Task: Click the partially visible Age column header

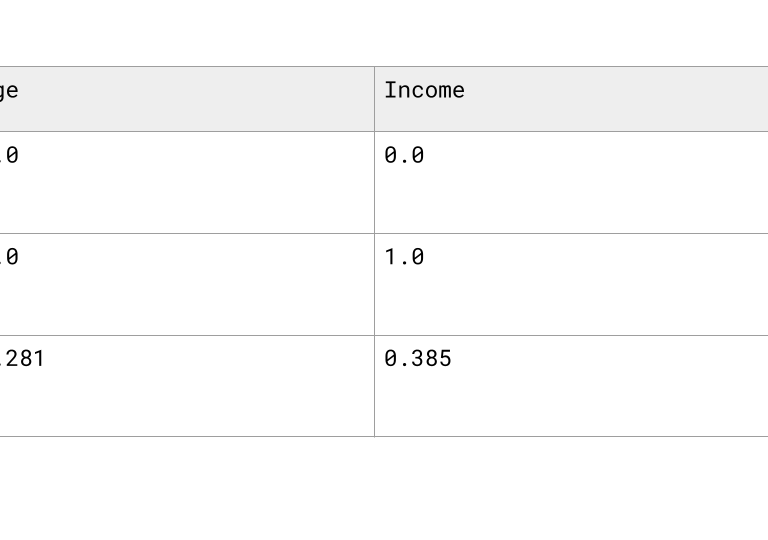Action: (x=187, y=99)
